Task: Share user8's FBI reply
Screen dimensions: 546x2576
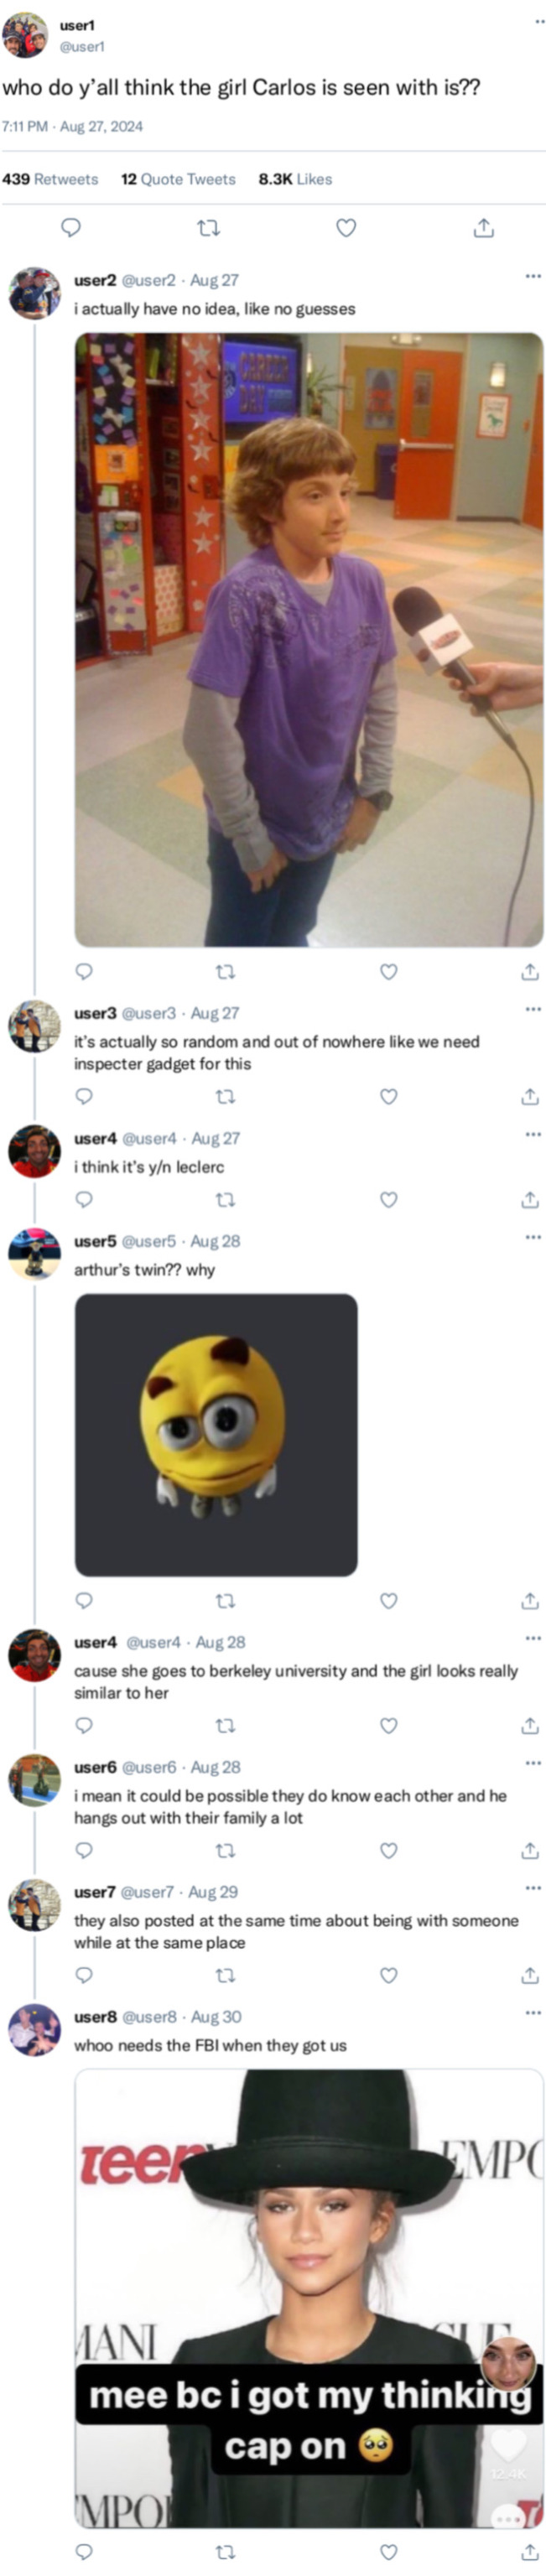Action: [x=530, y=2551]
